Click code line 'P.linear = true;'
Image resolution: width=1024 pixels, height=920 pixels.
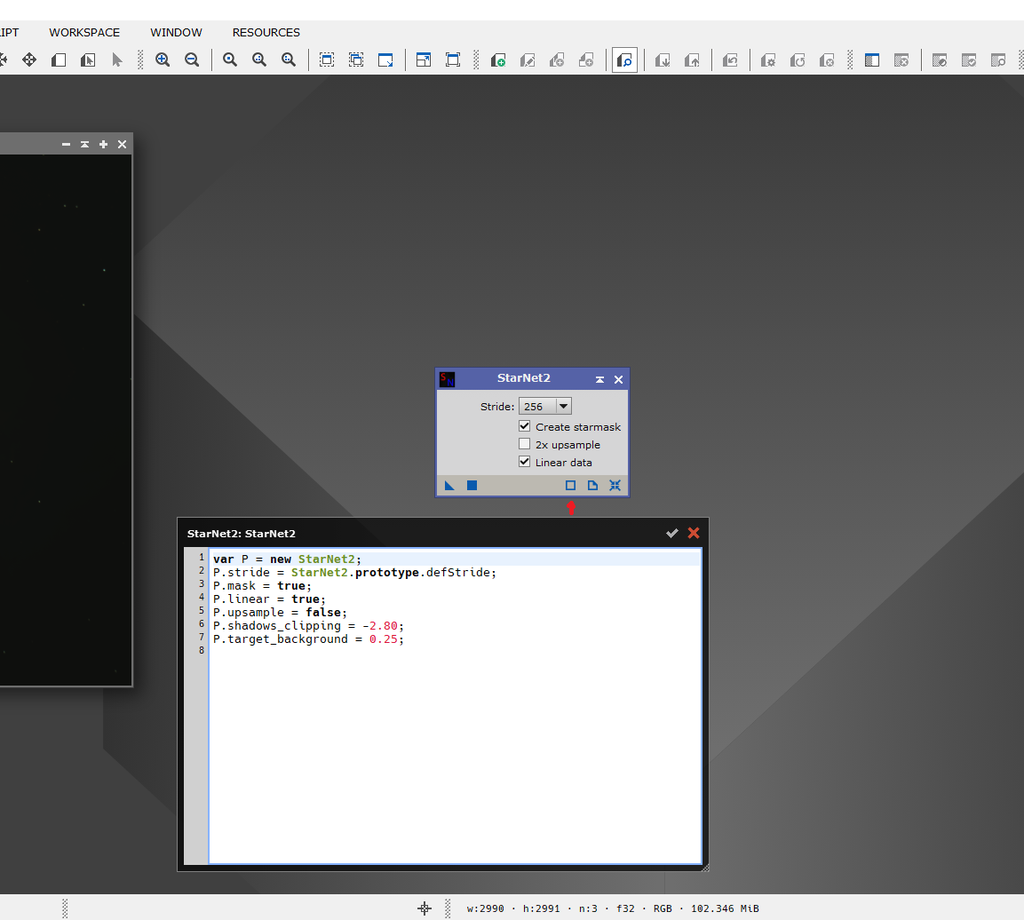(x=269, y=599)
